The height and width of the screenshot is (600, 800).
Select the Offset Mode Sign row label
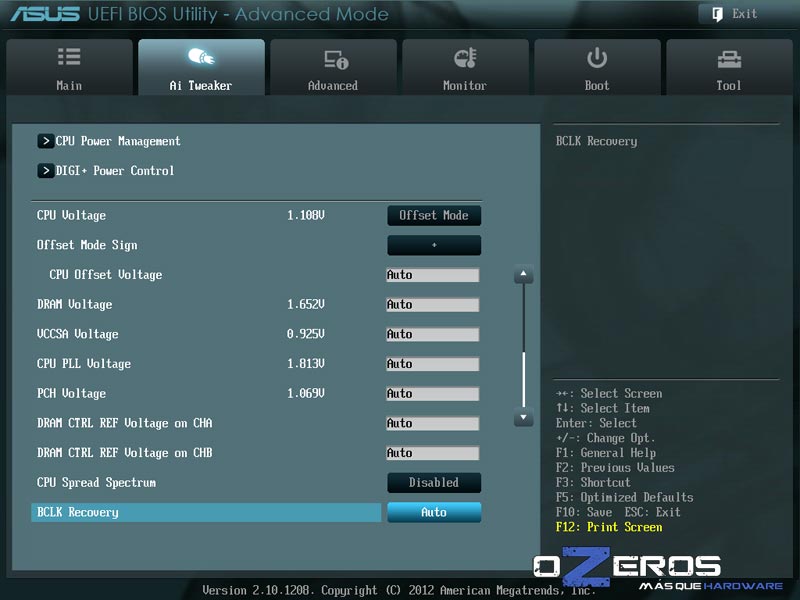pos(87,245)
